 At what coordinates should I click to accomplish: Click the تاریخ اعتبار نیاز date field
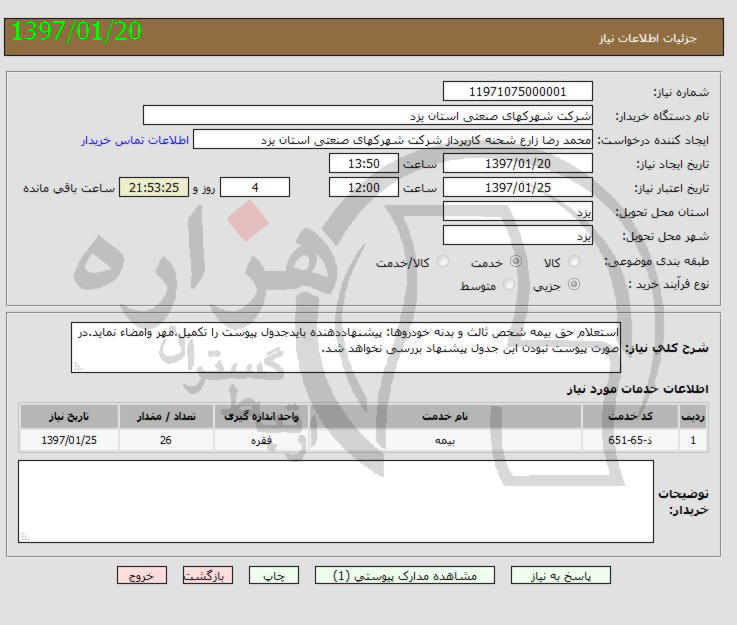[518, 187]
